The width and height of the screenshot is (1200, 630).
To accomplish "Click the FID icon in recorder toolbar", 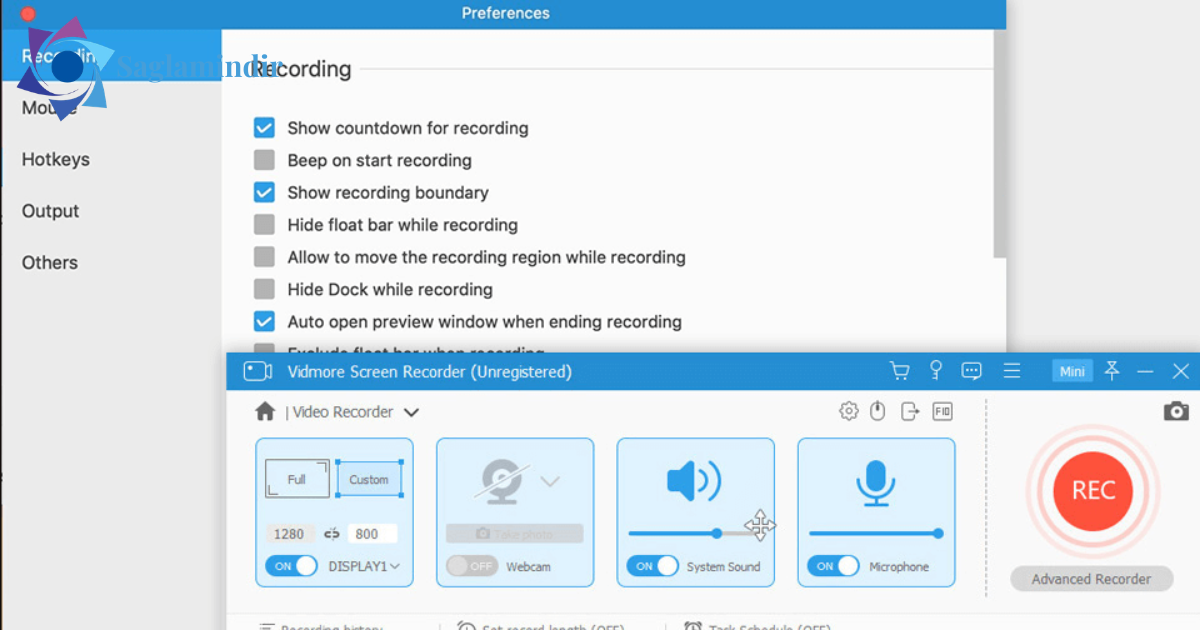I will tap(942, 411).
